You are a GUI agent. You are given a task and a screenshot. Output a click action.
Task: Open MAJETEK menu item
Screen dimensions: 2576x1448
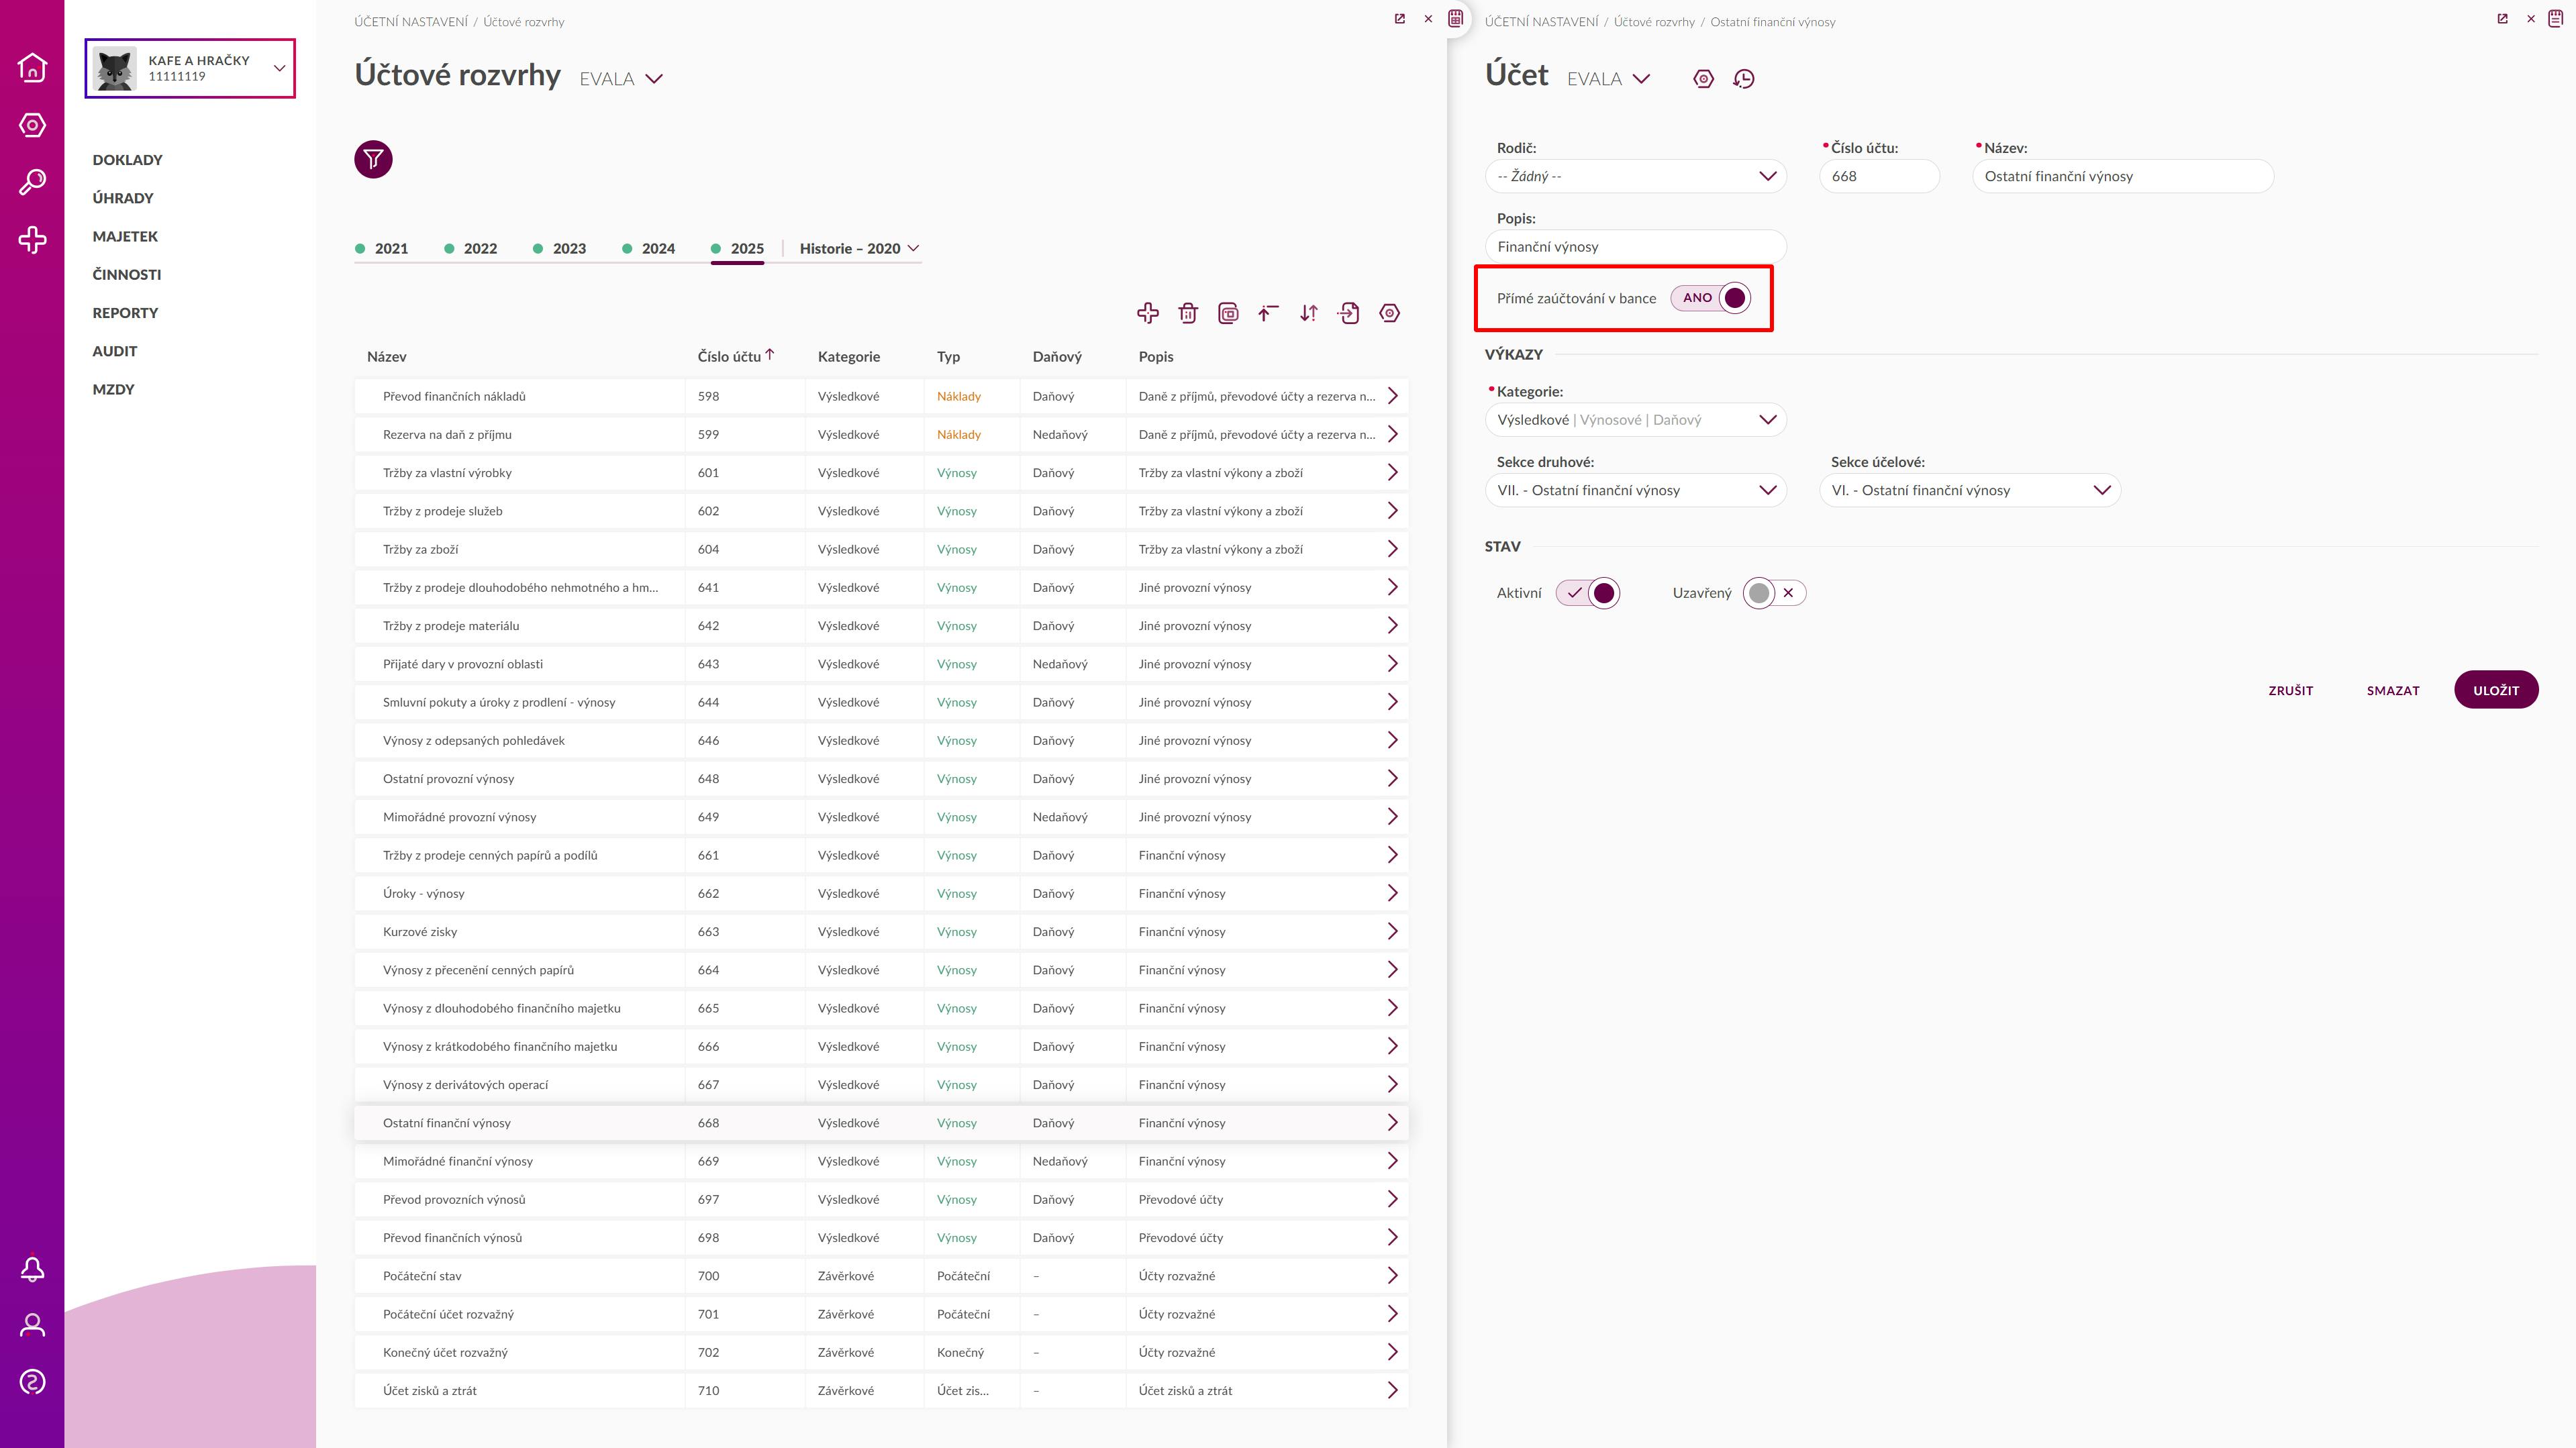[x=125, y=236]
